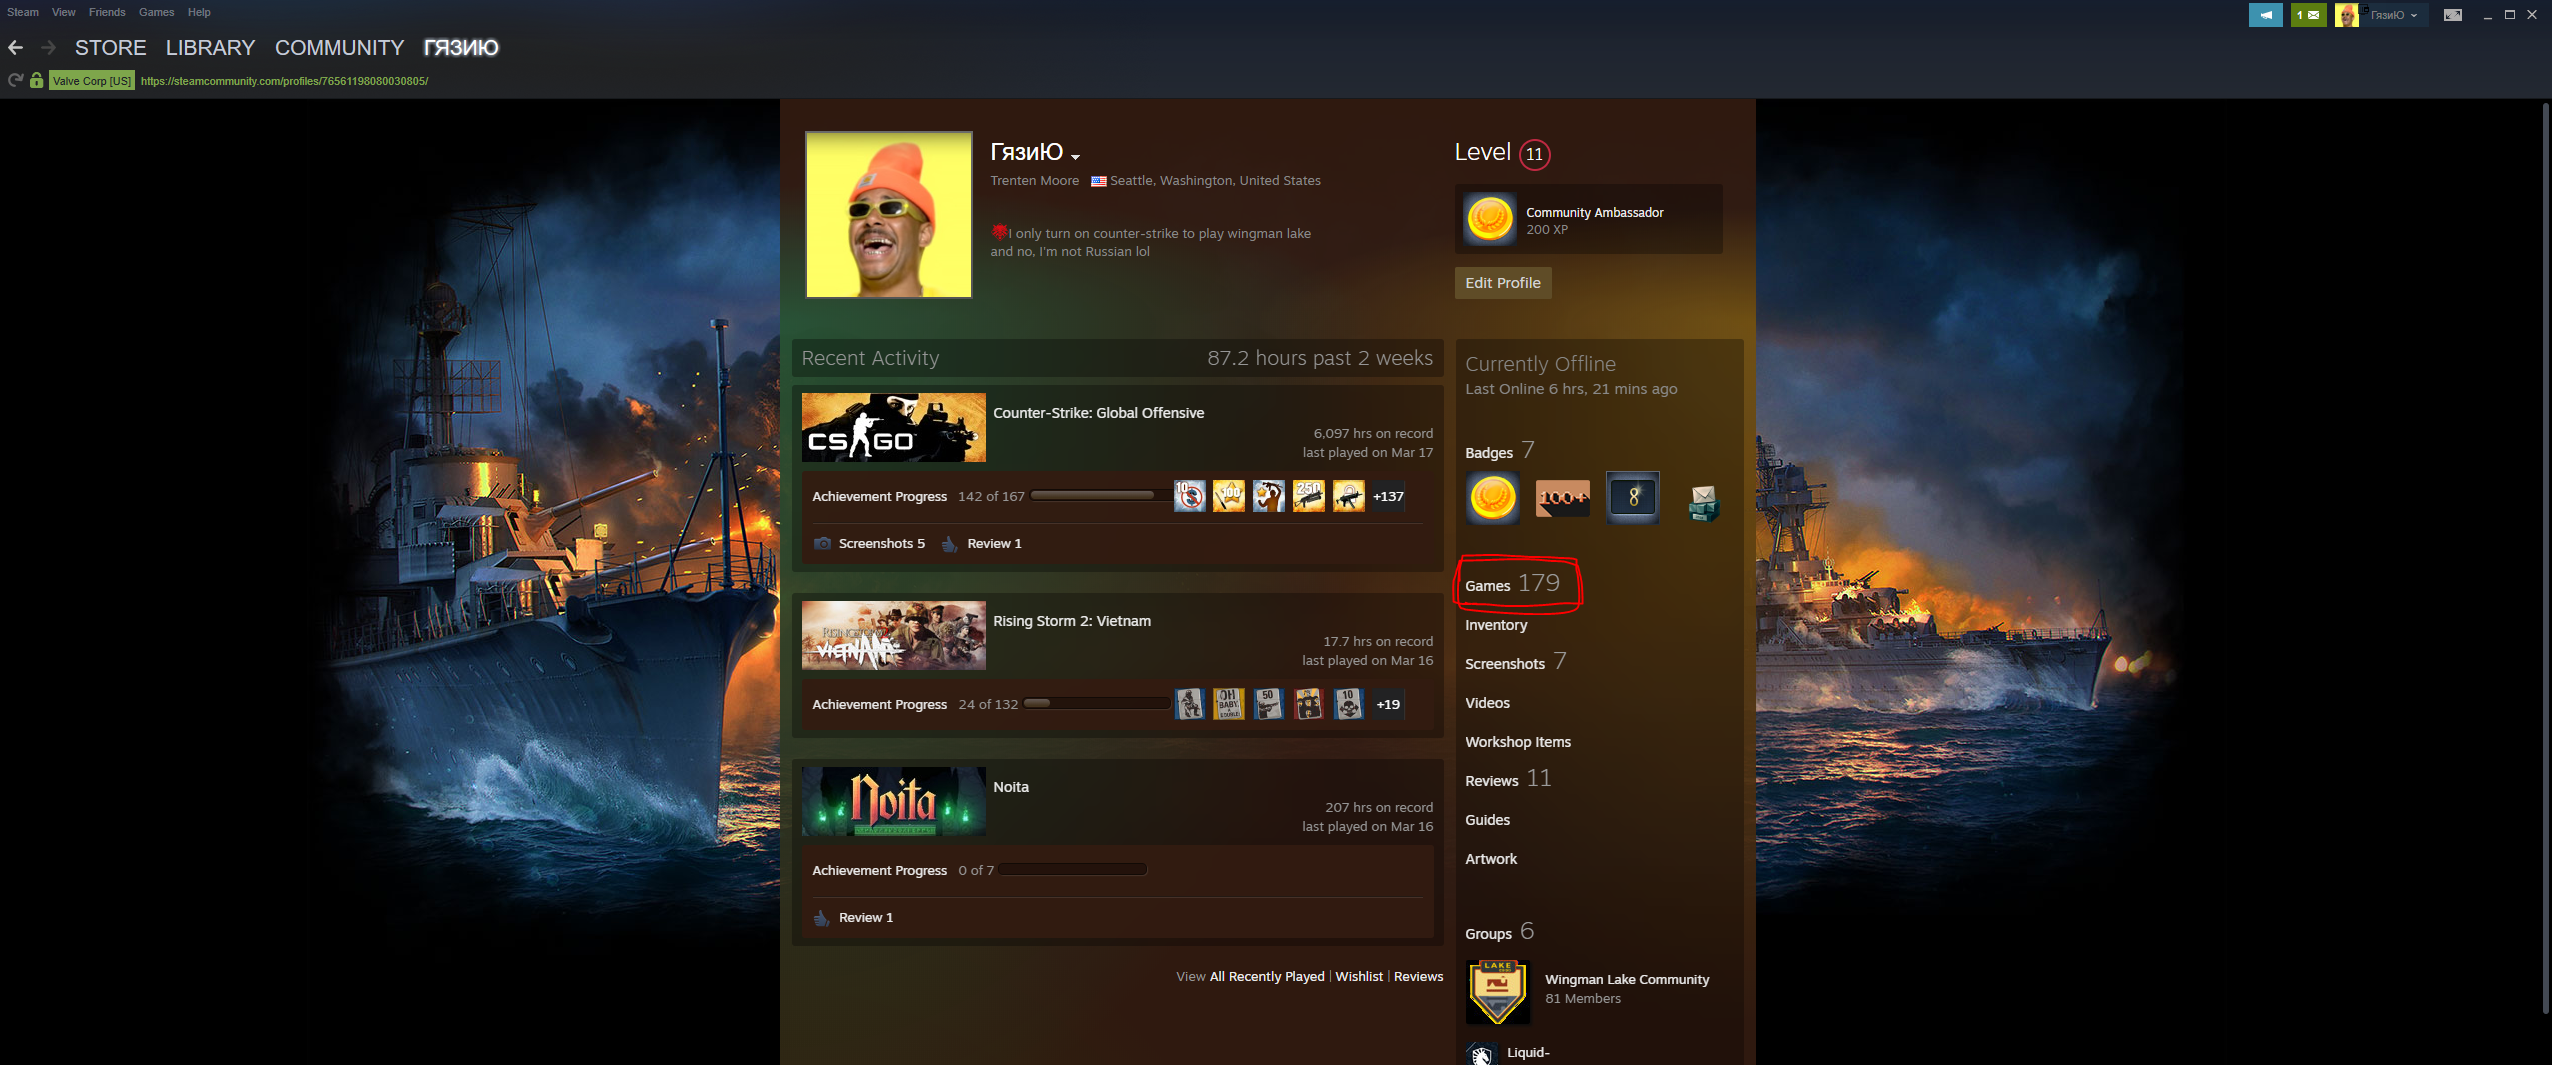Click the CS:GO achievement progress bar

click(x=1101, y=496)
